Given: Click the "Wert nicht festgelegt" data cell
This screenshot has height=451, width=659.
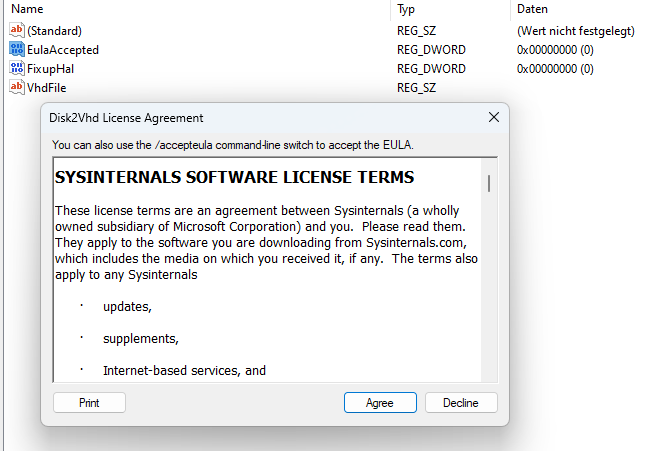Looking at the screenshot, I should point(575,31).
